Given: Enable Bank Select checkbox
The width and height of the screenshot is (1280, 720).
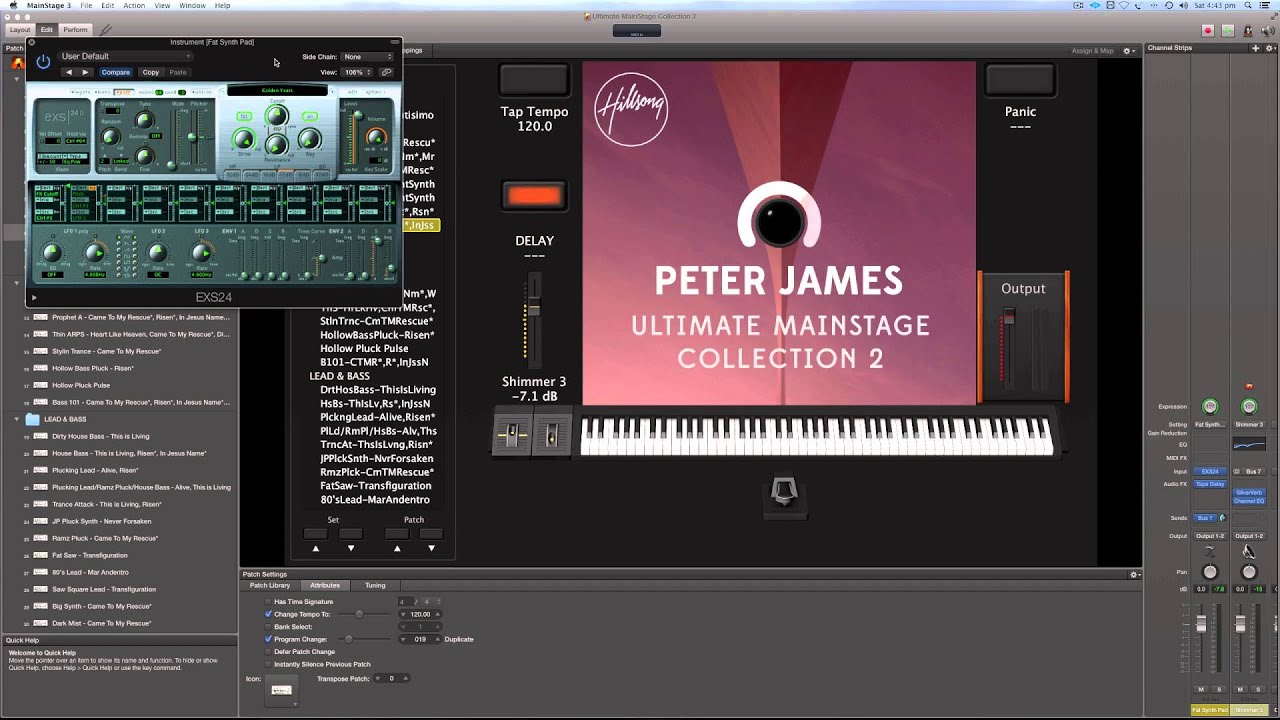Looking at the screenshot, I should tap(268, 627).
